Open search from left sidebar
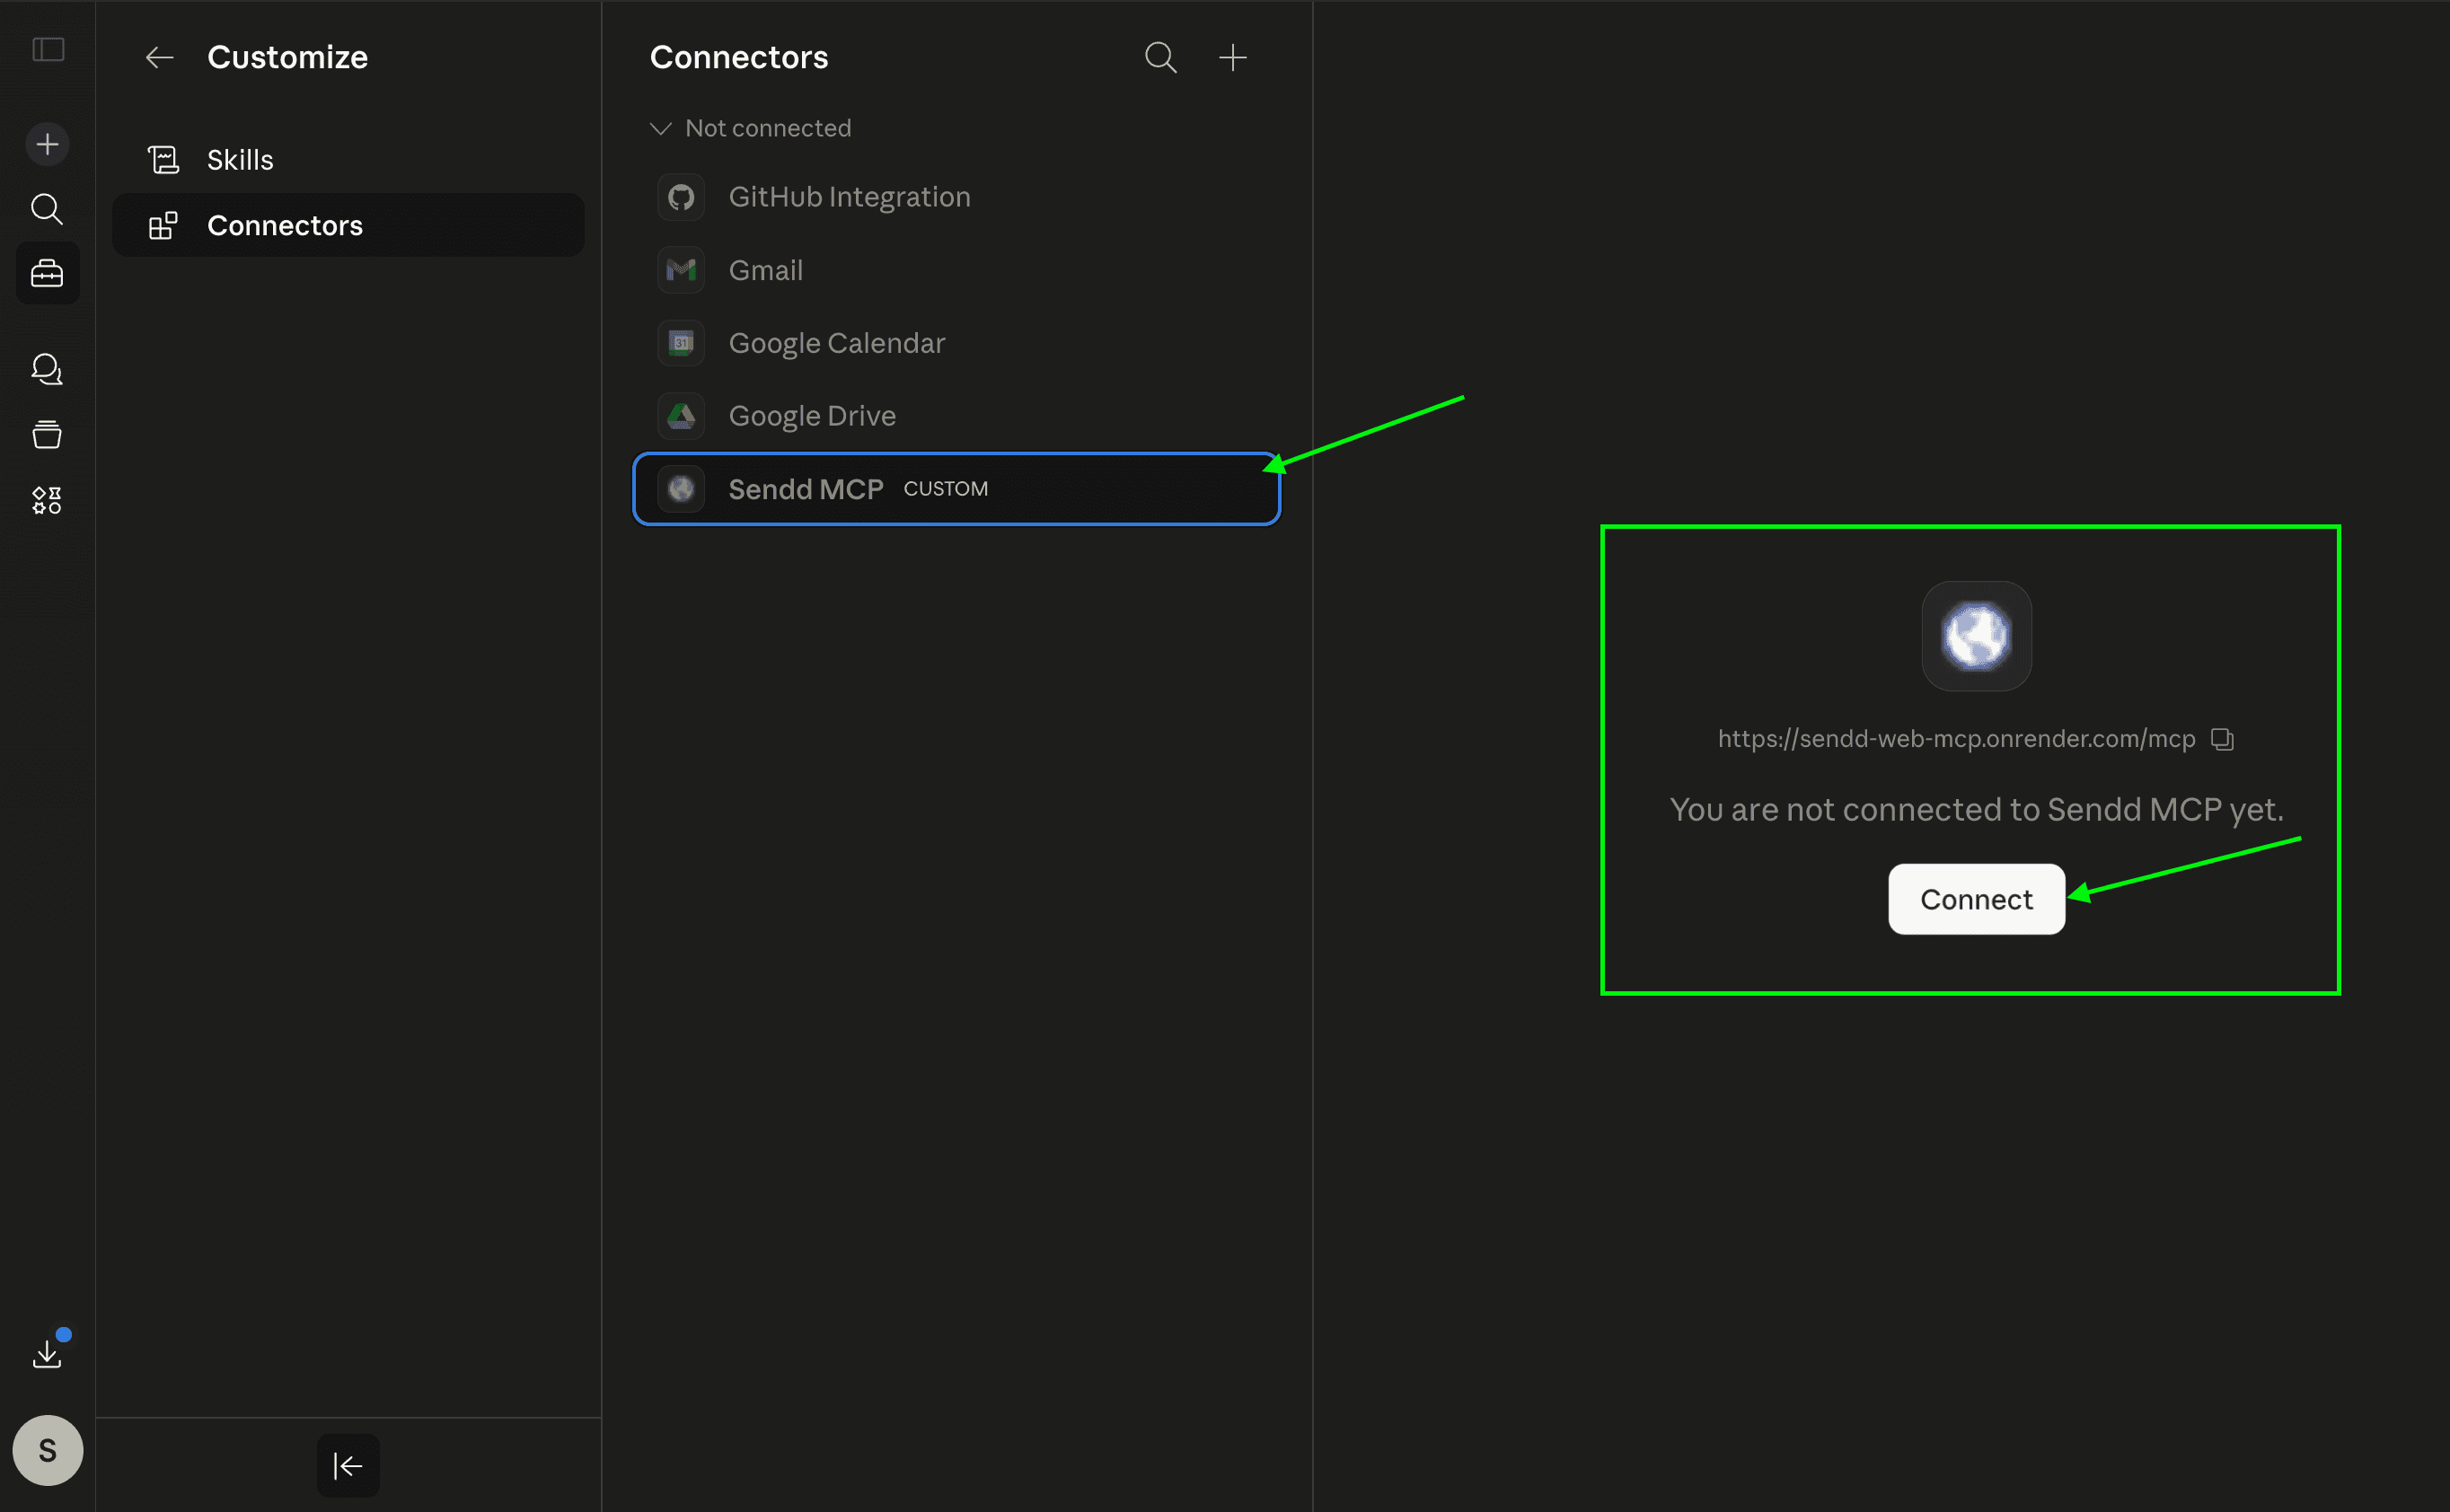The height and width of the screenshot is (1512, 2450). [x=47, y=209]
